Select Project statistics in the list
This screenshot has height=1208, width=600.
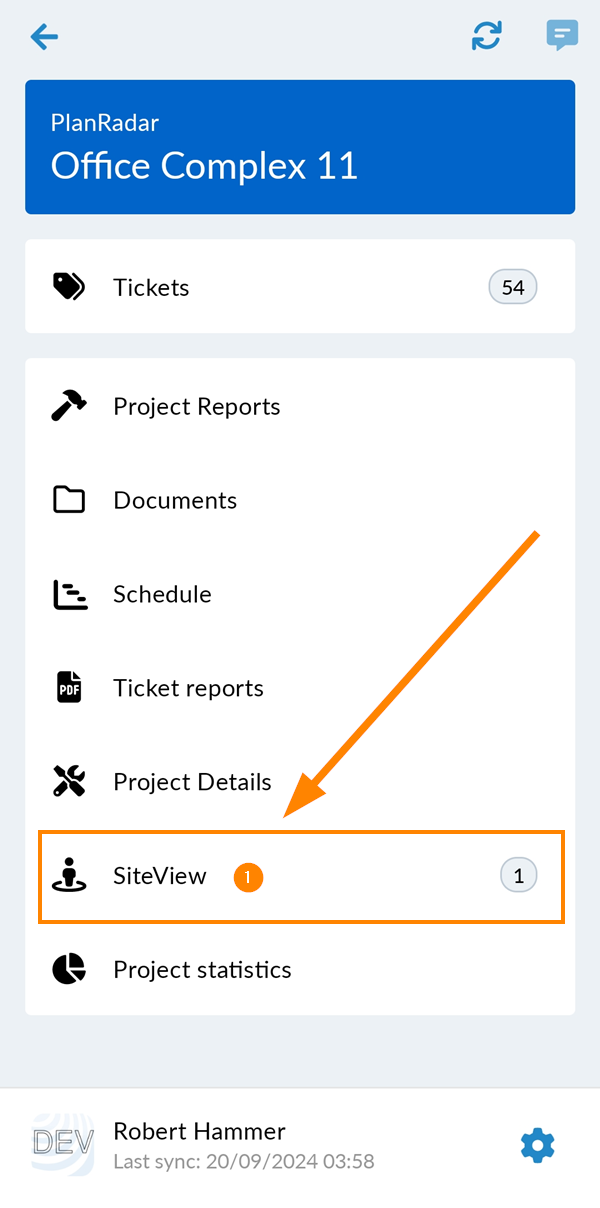300,969
